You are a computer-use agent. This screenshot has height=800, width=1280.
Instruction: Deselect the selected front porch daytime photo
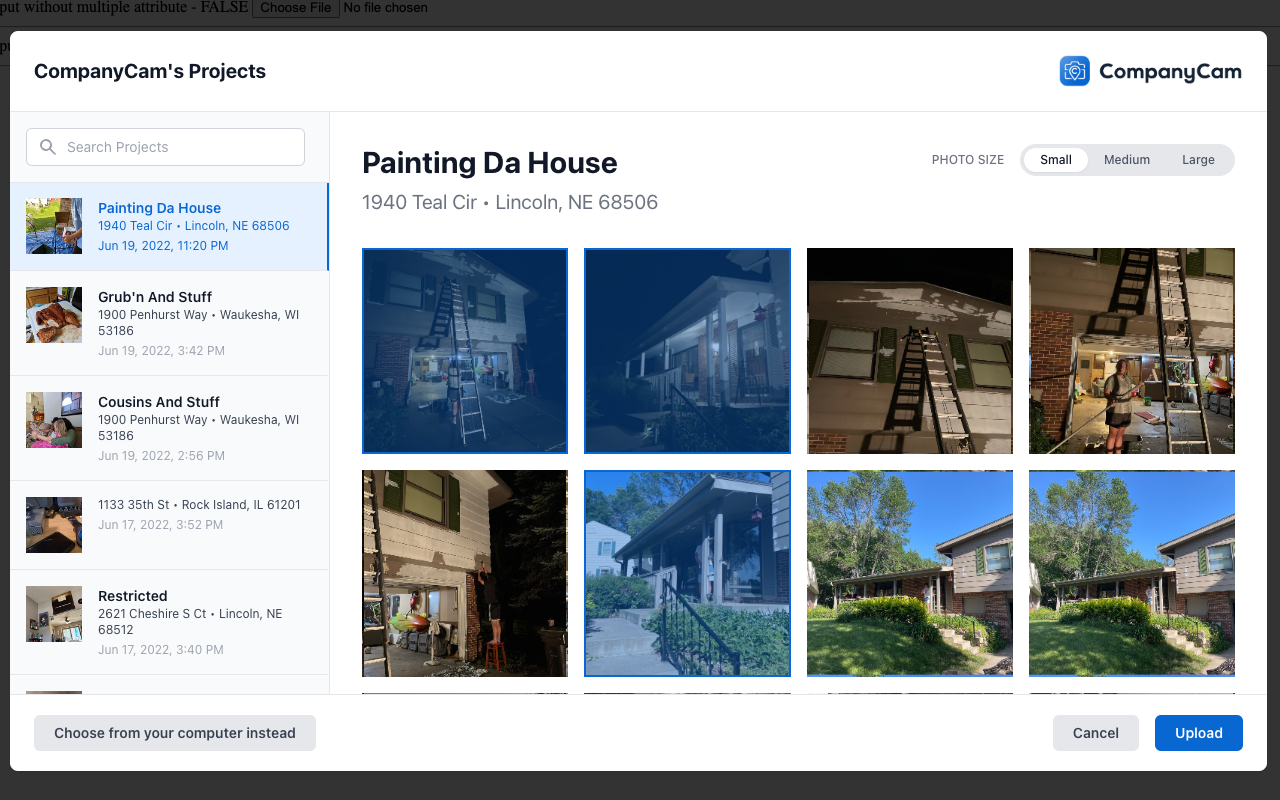click(687, 573)
